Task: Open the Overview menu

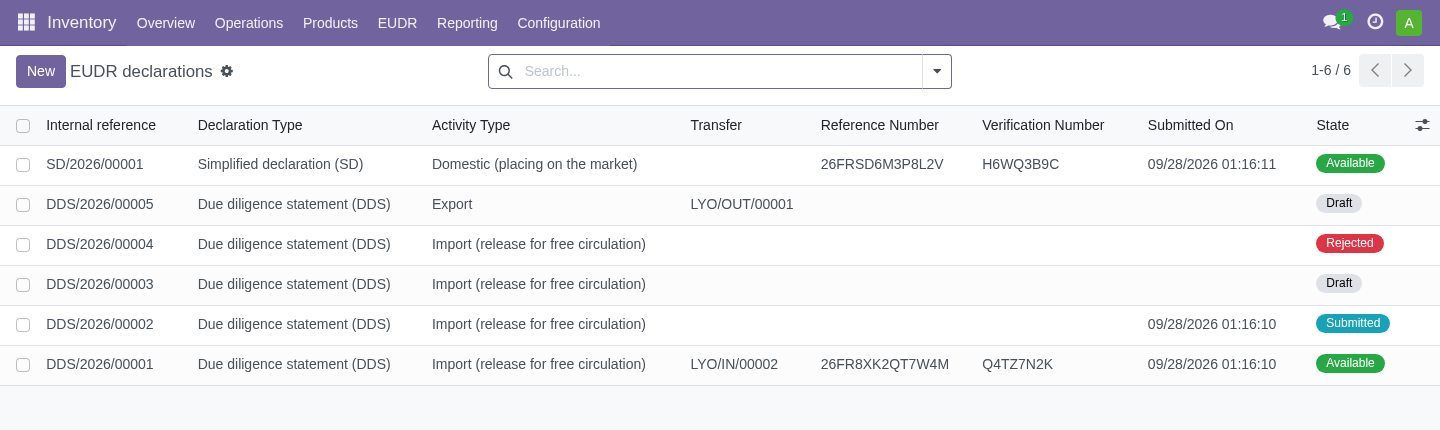Action: 166,23
